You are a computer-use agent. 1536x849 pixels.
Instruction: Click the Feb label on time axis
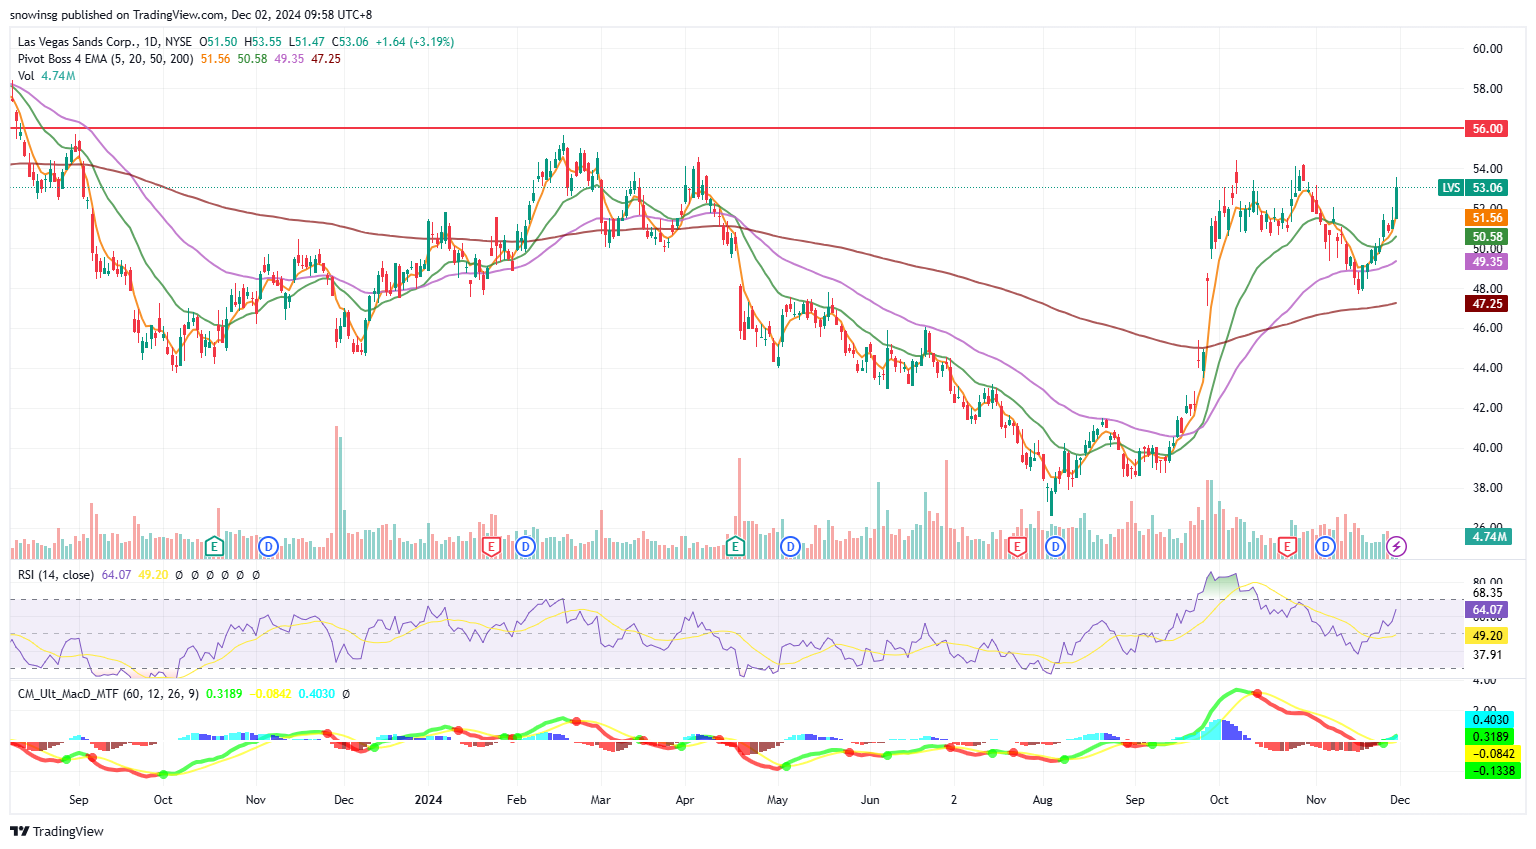[x=516, y=800]
